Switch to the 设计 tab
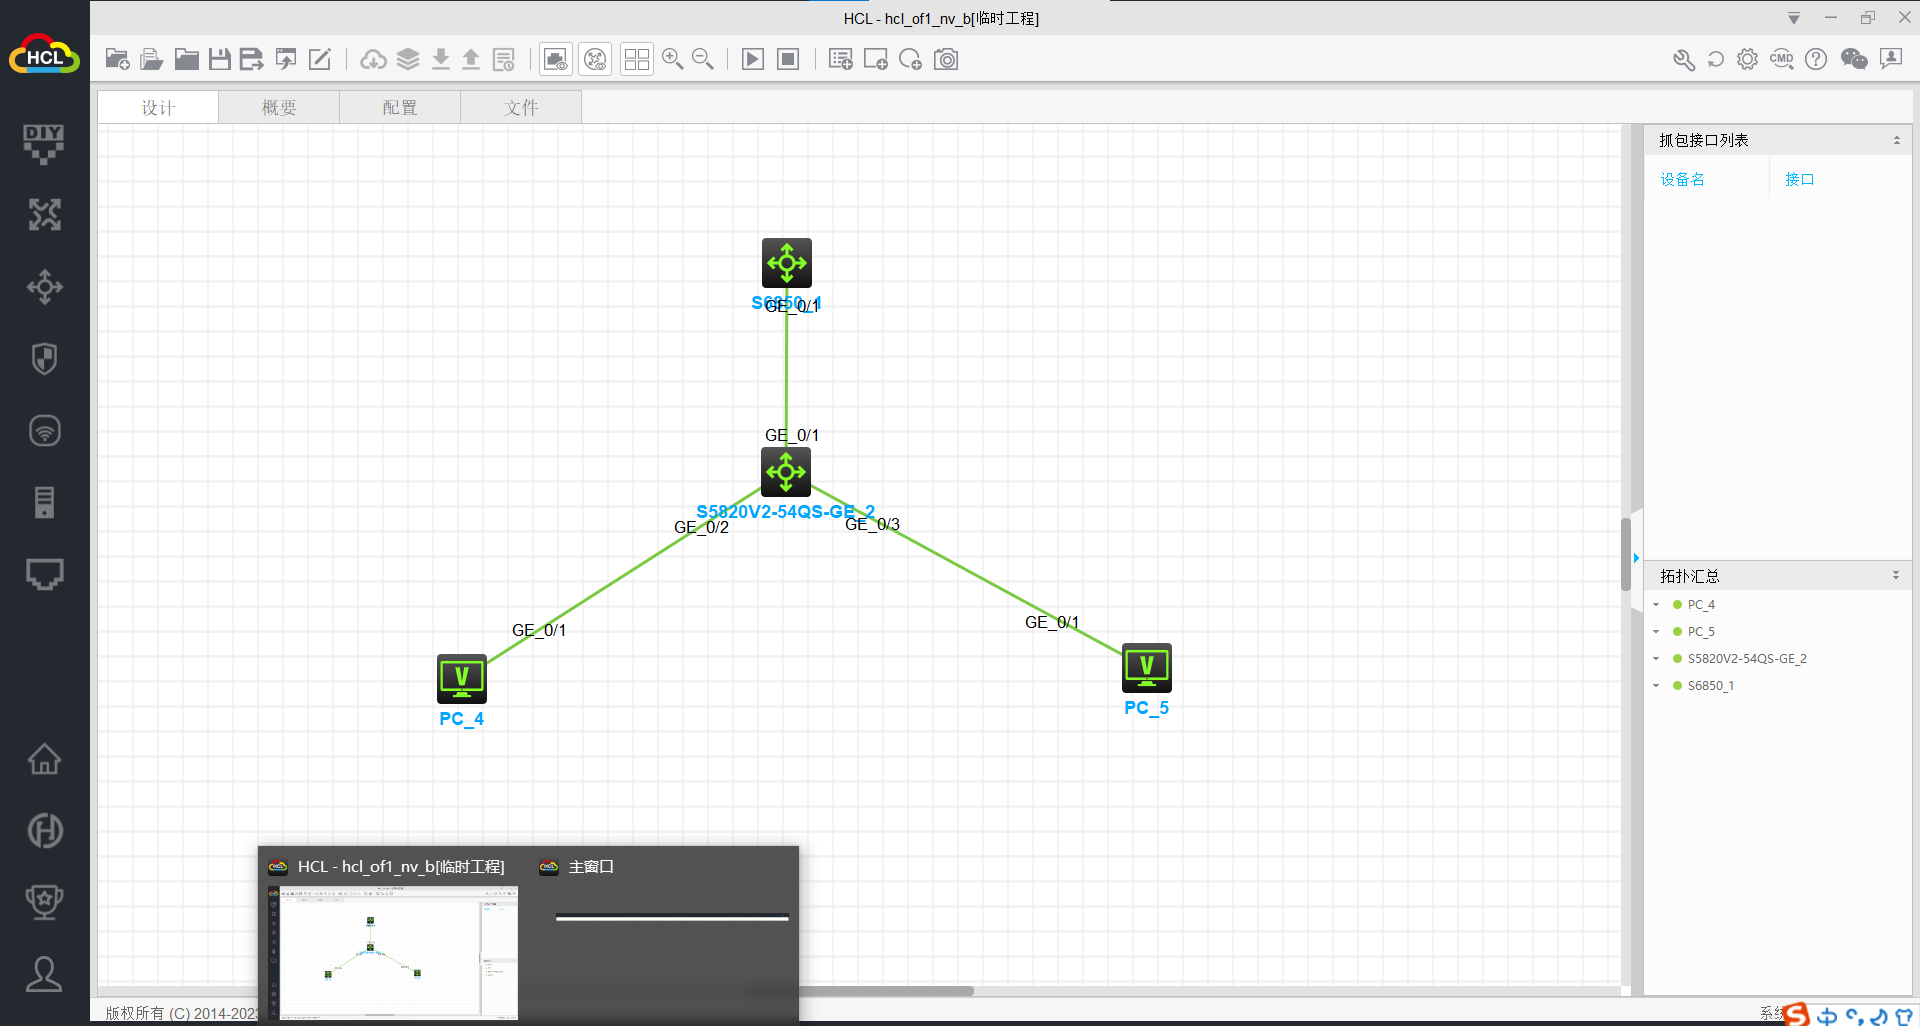This screenshot has width=1920, height=1026. pyautogui.click(x=158, y=107)
